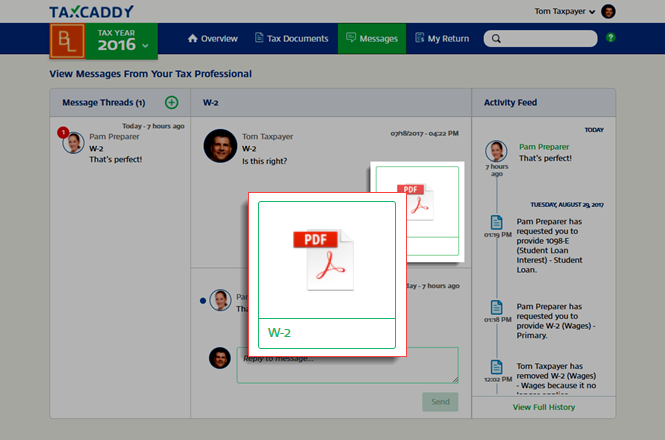This screenshot has width=665, height=440.
Task: Click the My Return form icon
Action: (x=419, y=38)
